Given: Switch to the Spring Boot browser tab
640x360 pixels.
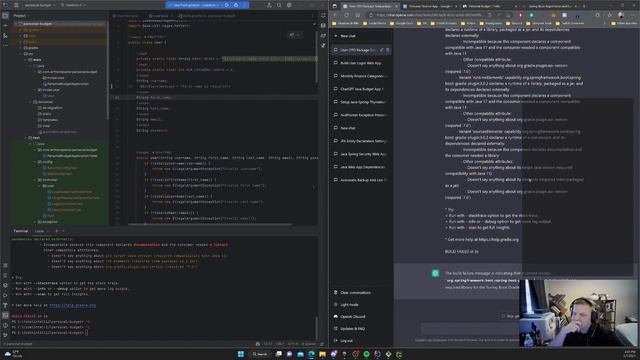Looking at the screenshot, I should click(x=551, y=6).
